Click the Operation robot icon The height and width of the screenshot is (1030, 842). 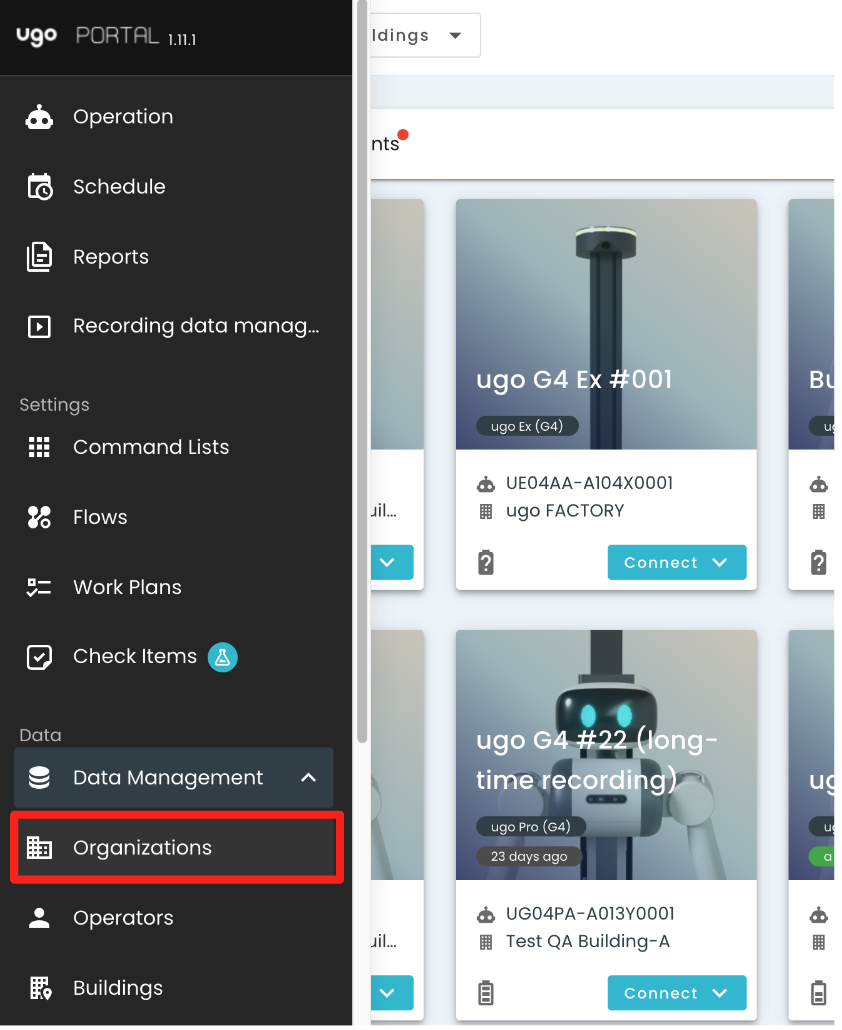(x=39, y=117)
